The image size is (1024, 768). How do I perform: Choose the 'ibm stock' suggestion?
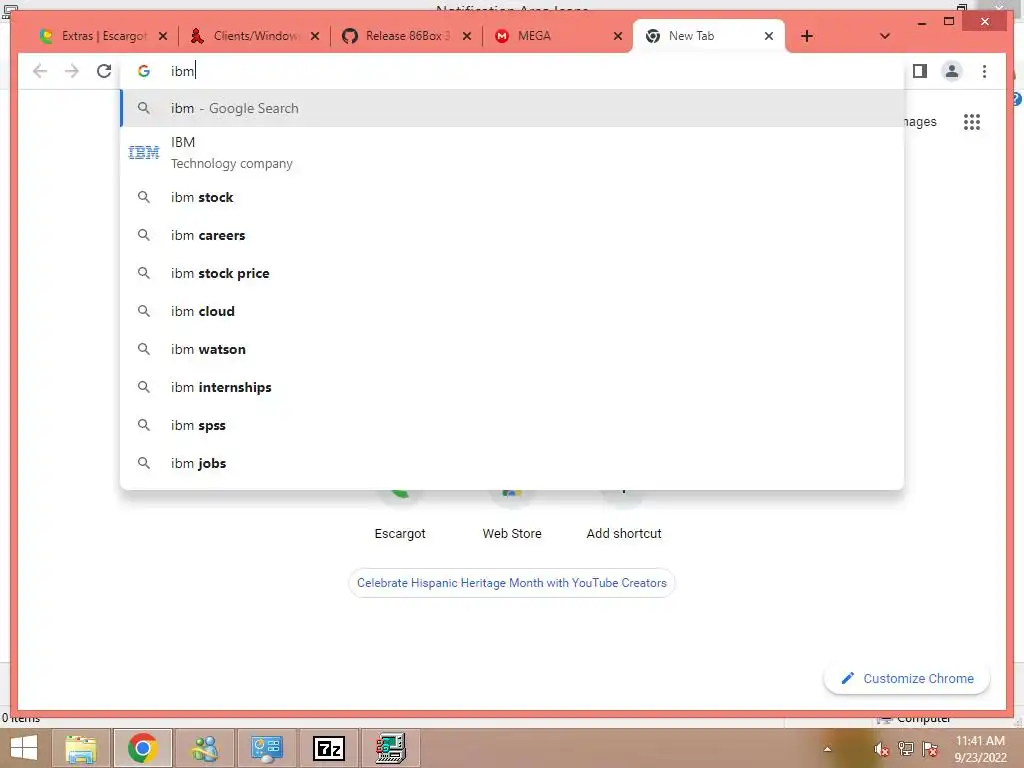coord(513,197)
